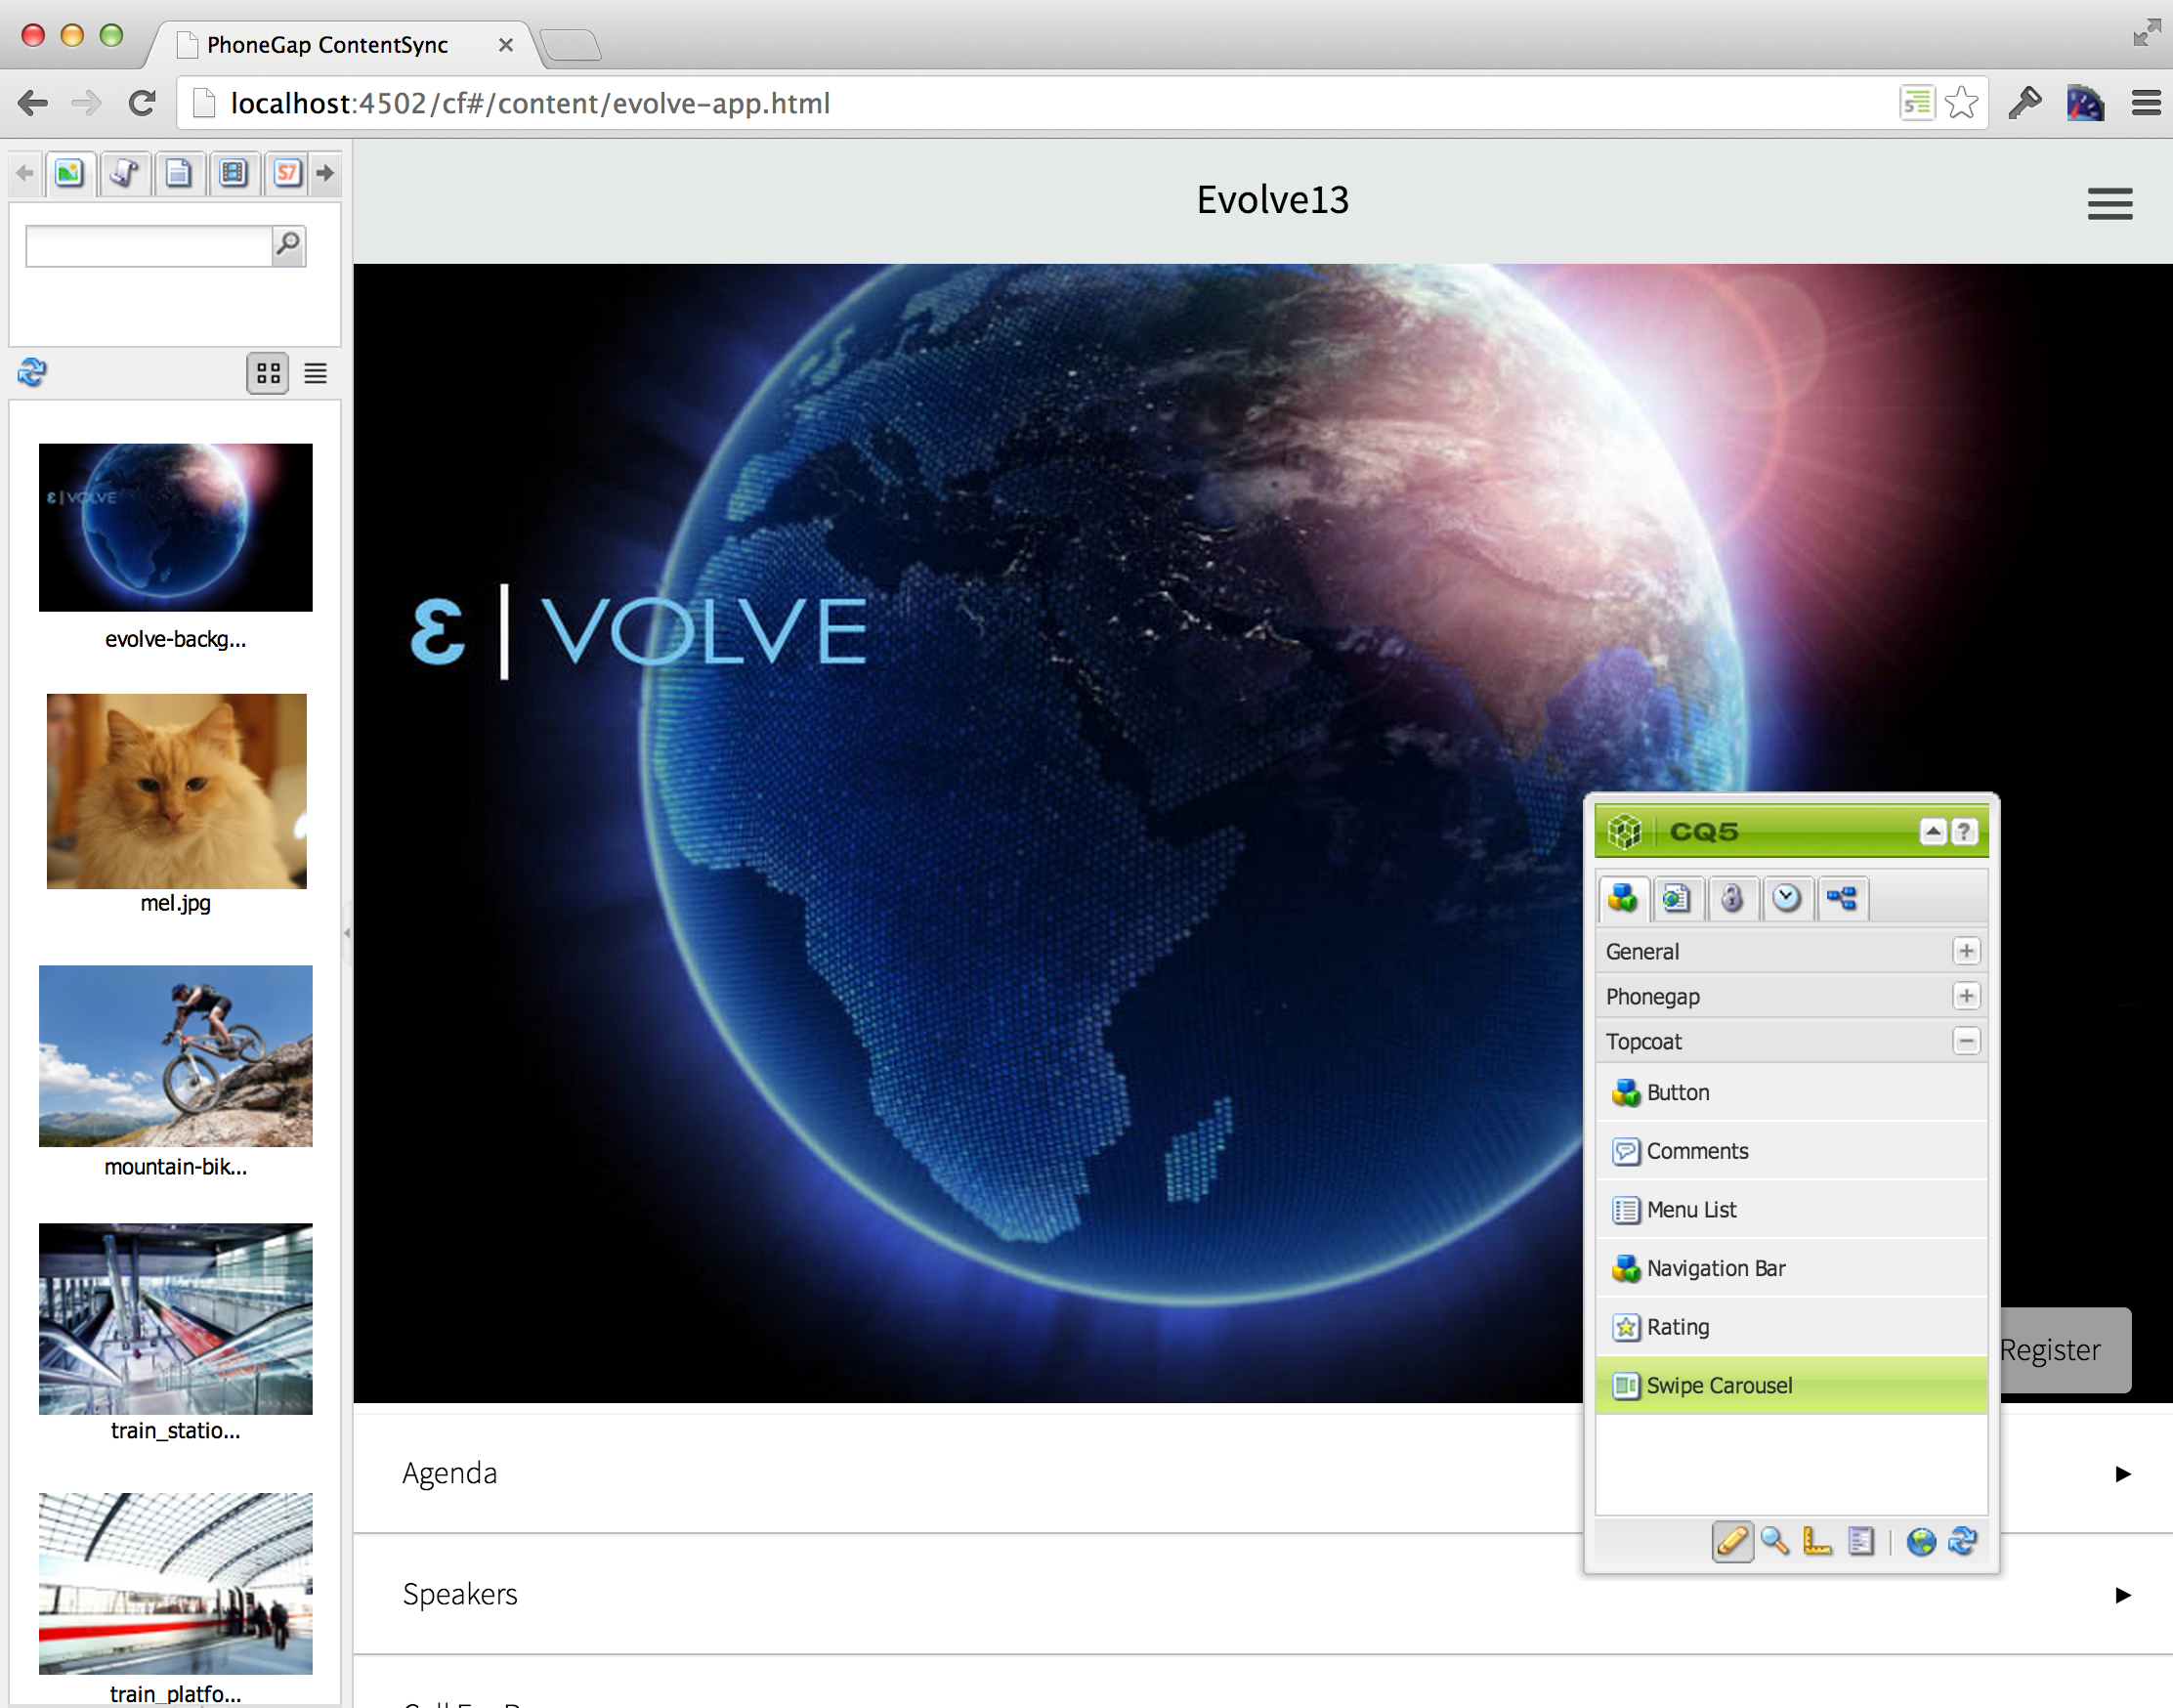The height and width of the screenshot is (1708, 2173).
Task: Open the Evolve13 hamburger menu
Action: 2110,204
